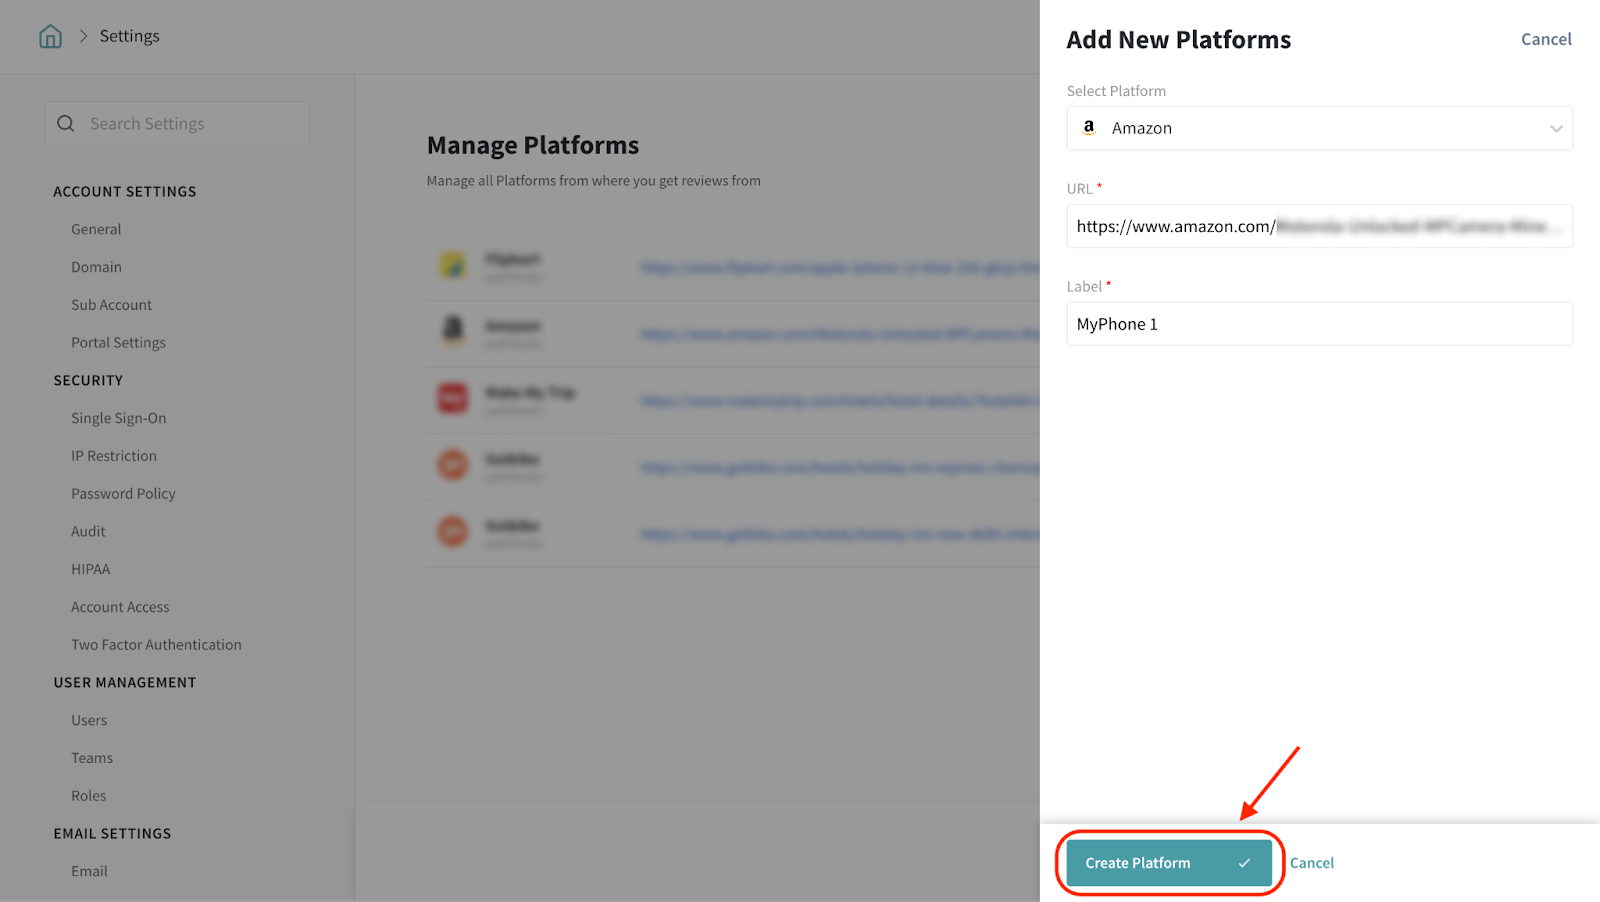Select Password Policy in sidebar
This screenshot has width=1600, height=902.
pyautogui.click(x=123, y=494)
